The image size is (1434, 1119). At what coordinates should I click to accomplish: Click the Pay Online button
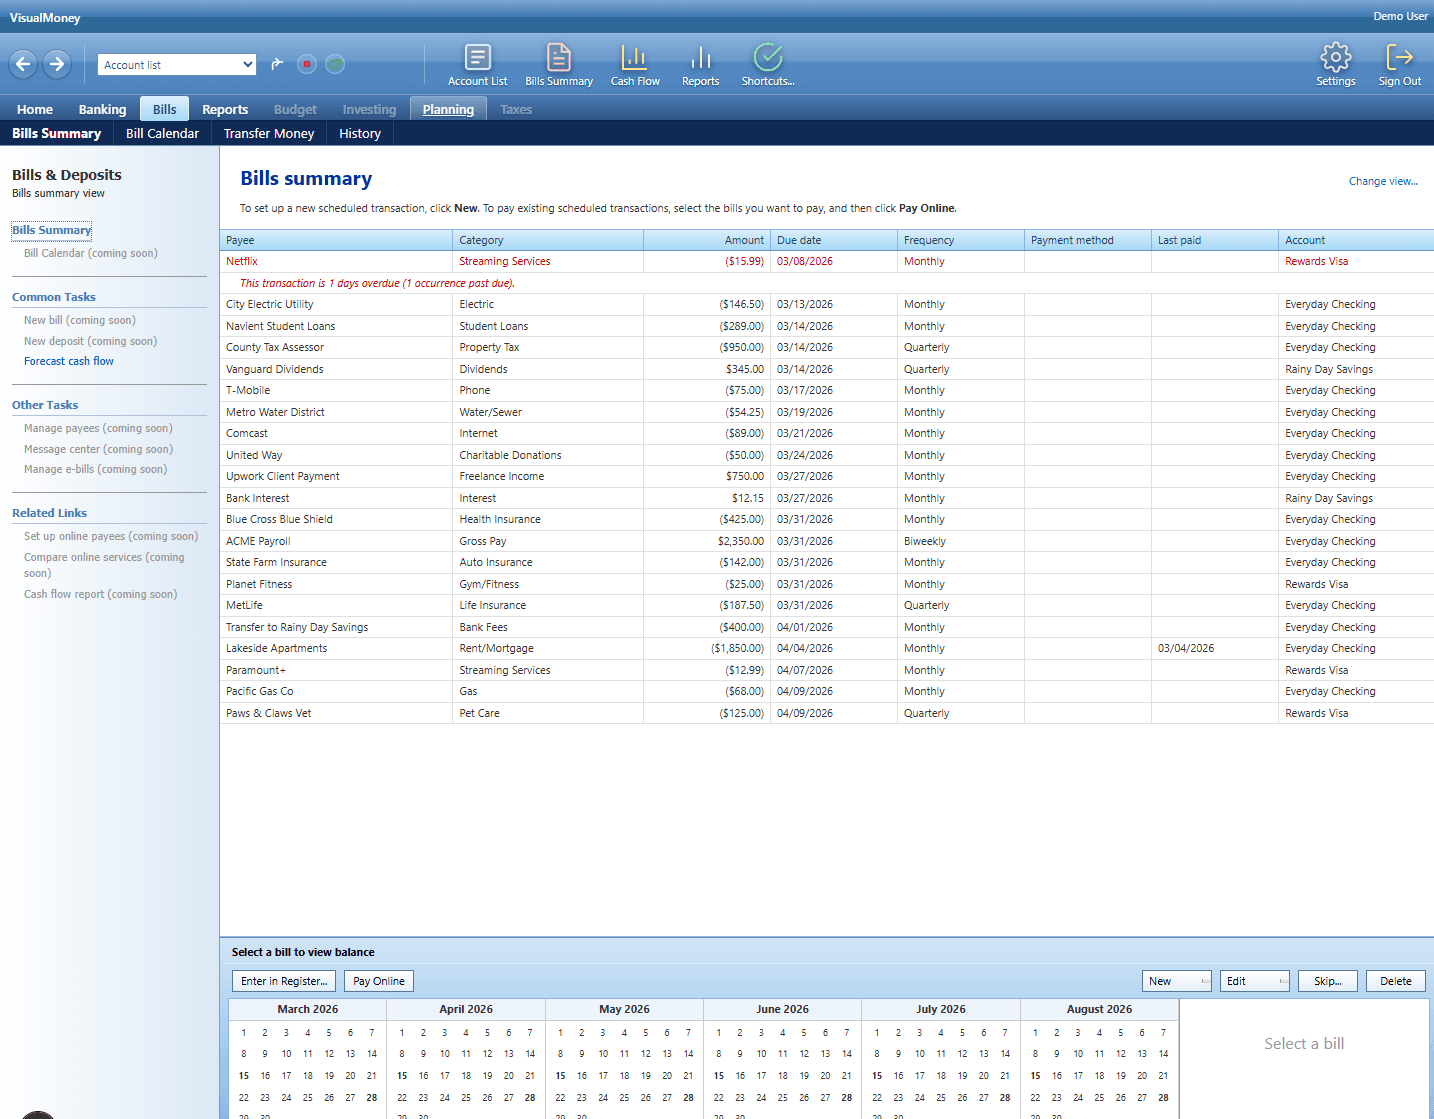378,981
